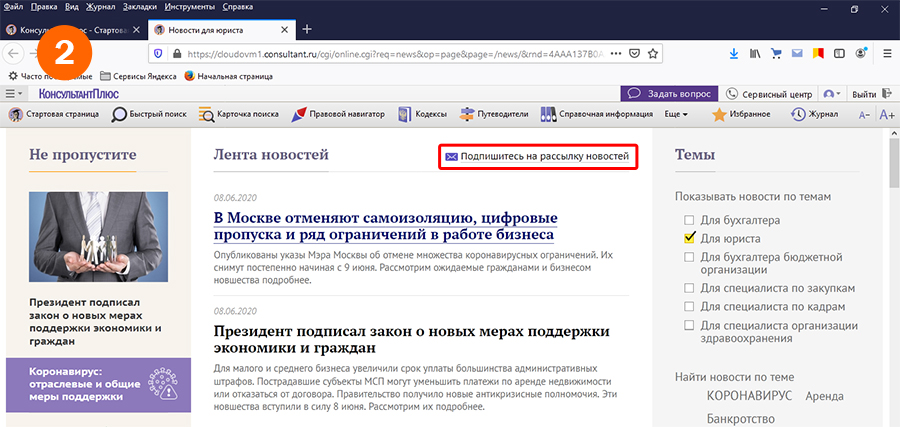Click Подпишитесь на рассылку новостей
900x427 pixels.
click(537, 157)
